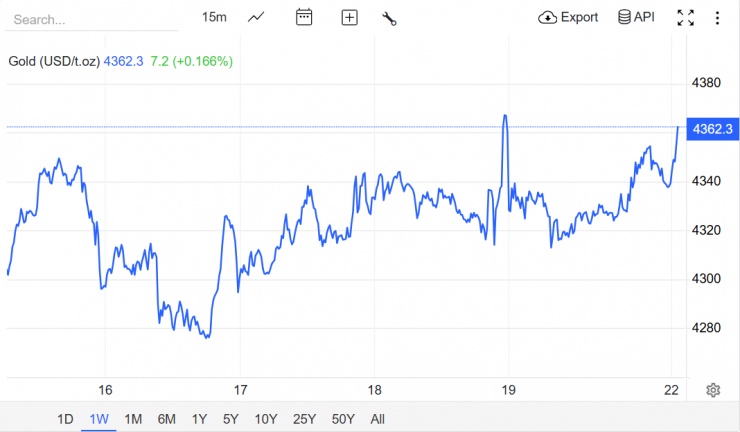Show the 5Y price history
Viewport: 740px width, 432px height.
click(x=231, y=419)
